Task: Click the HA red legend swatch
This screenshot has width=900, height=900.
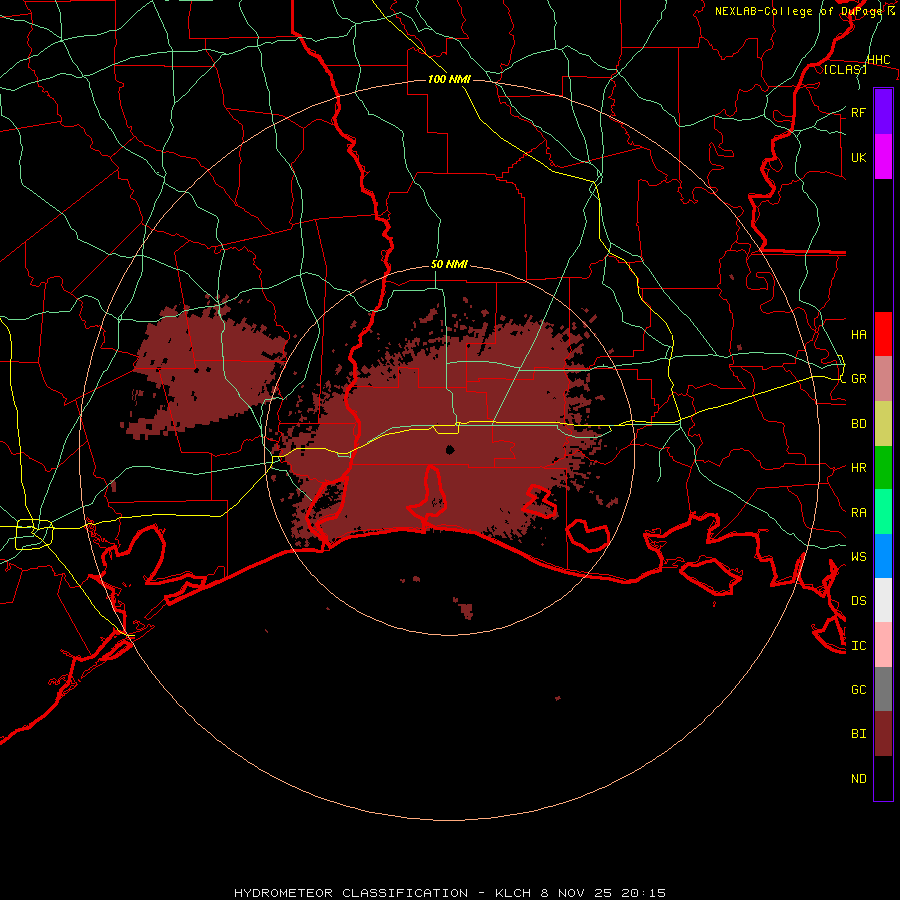Action: (883, 334)
